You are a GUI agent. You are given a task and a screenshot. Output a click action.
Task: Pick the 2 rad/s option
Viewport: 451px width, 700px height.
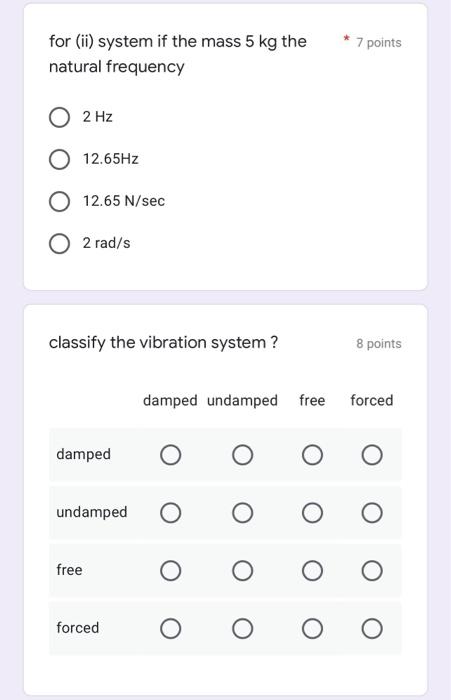pyautogui.click(x=59, y=244)
